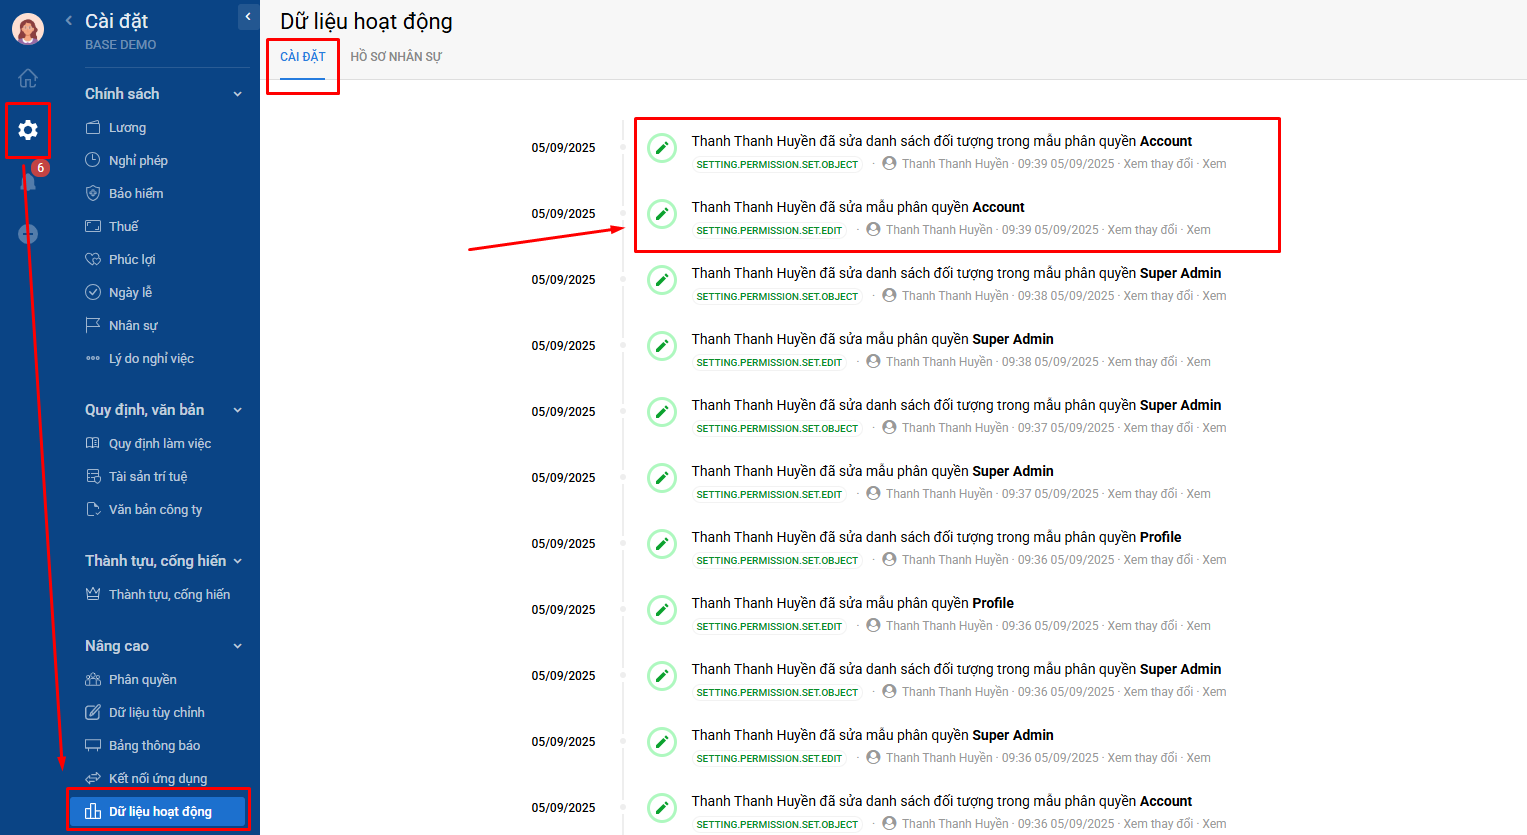Click edit icon of 09:37 Super Admin edit entry
1527x835 pixels.
click(x=662, y=478)
